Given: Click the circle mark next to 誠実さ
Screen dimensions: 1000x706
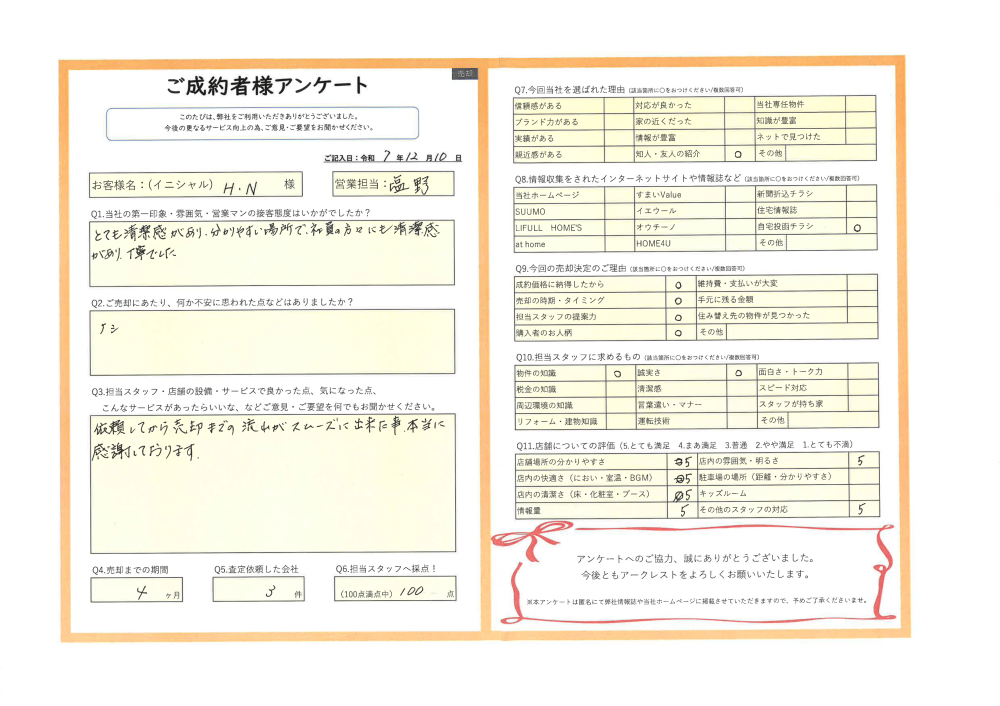Looking at the screenshot, I should click(x=738, y=372).
